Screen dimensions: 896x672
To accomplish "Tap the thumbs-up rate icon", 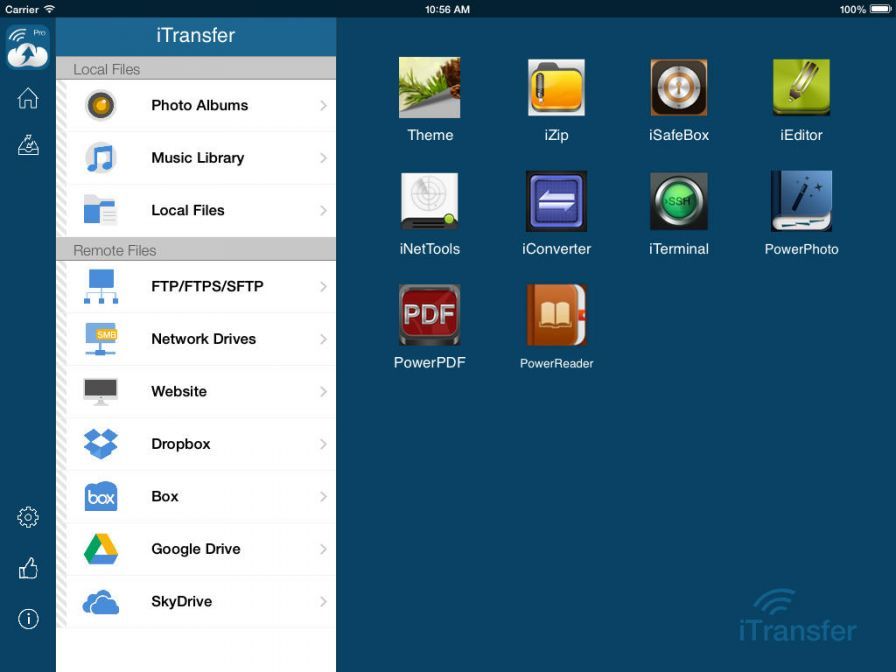I will tap(28, 568).
